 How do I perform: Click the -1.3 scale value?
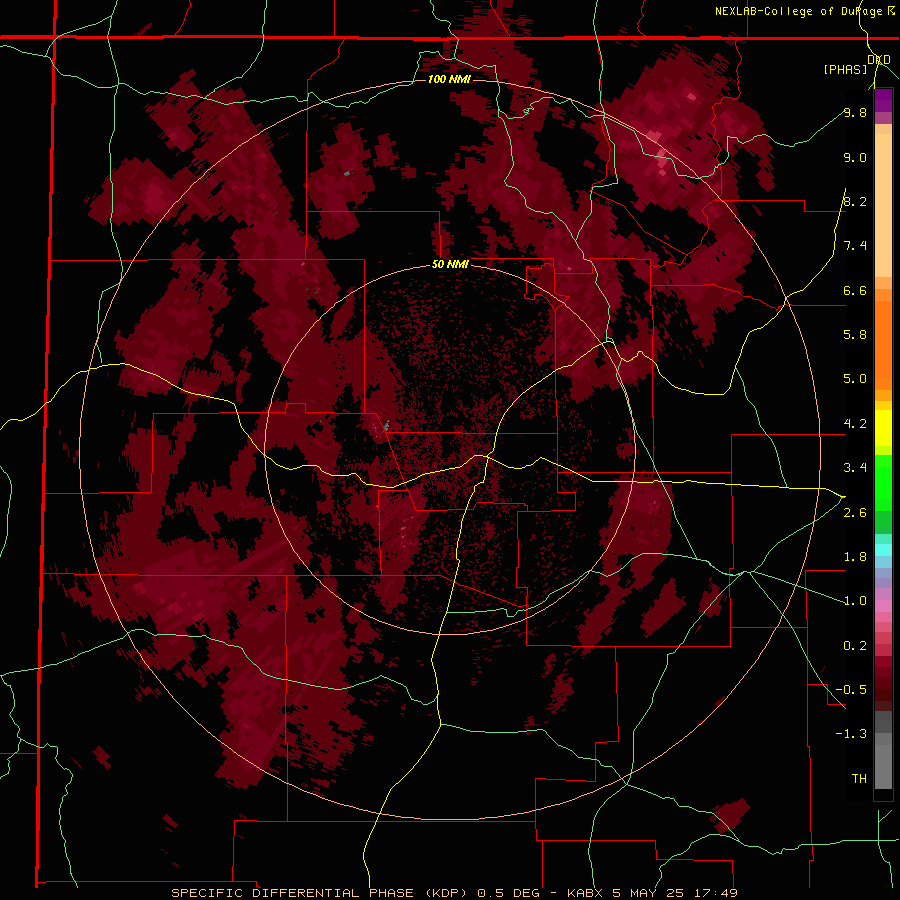[x=852, y=734]
